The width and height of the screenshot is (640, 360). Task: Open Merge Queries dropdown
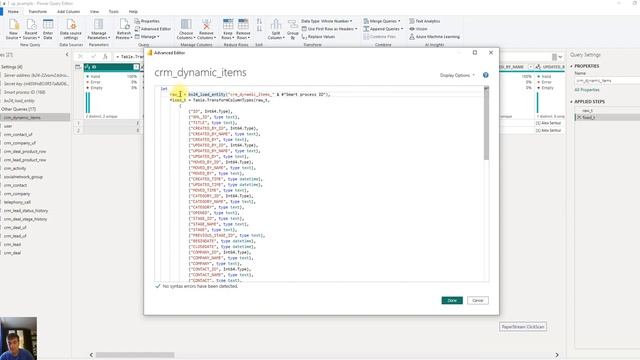point(382,21)
